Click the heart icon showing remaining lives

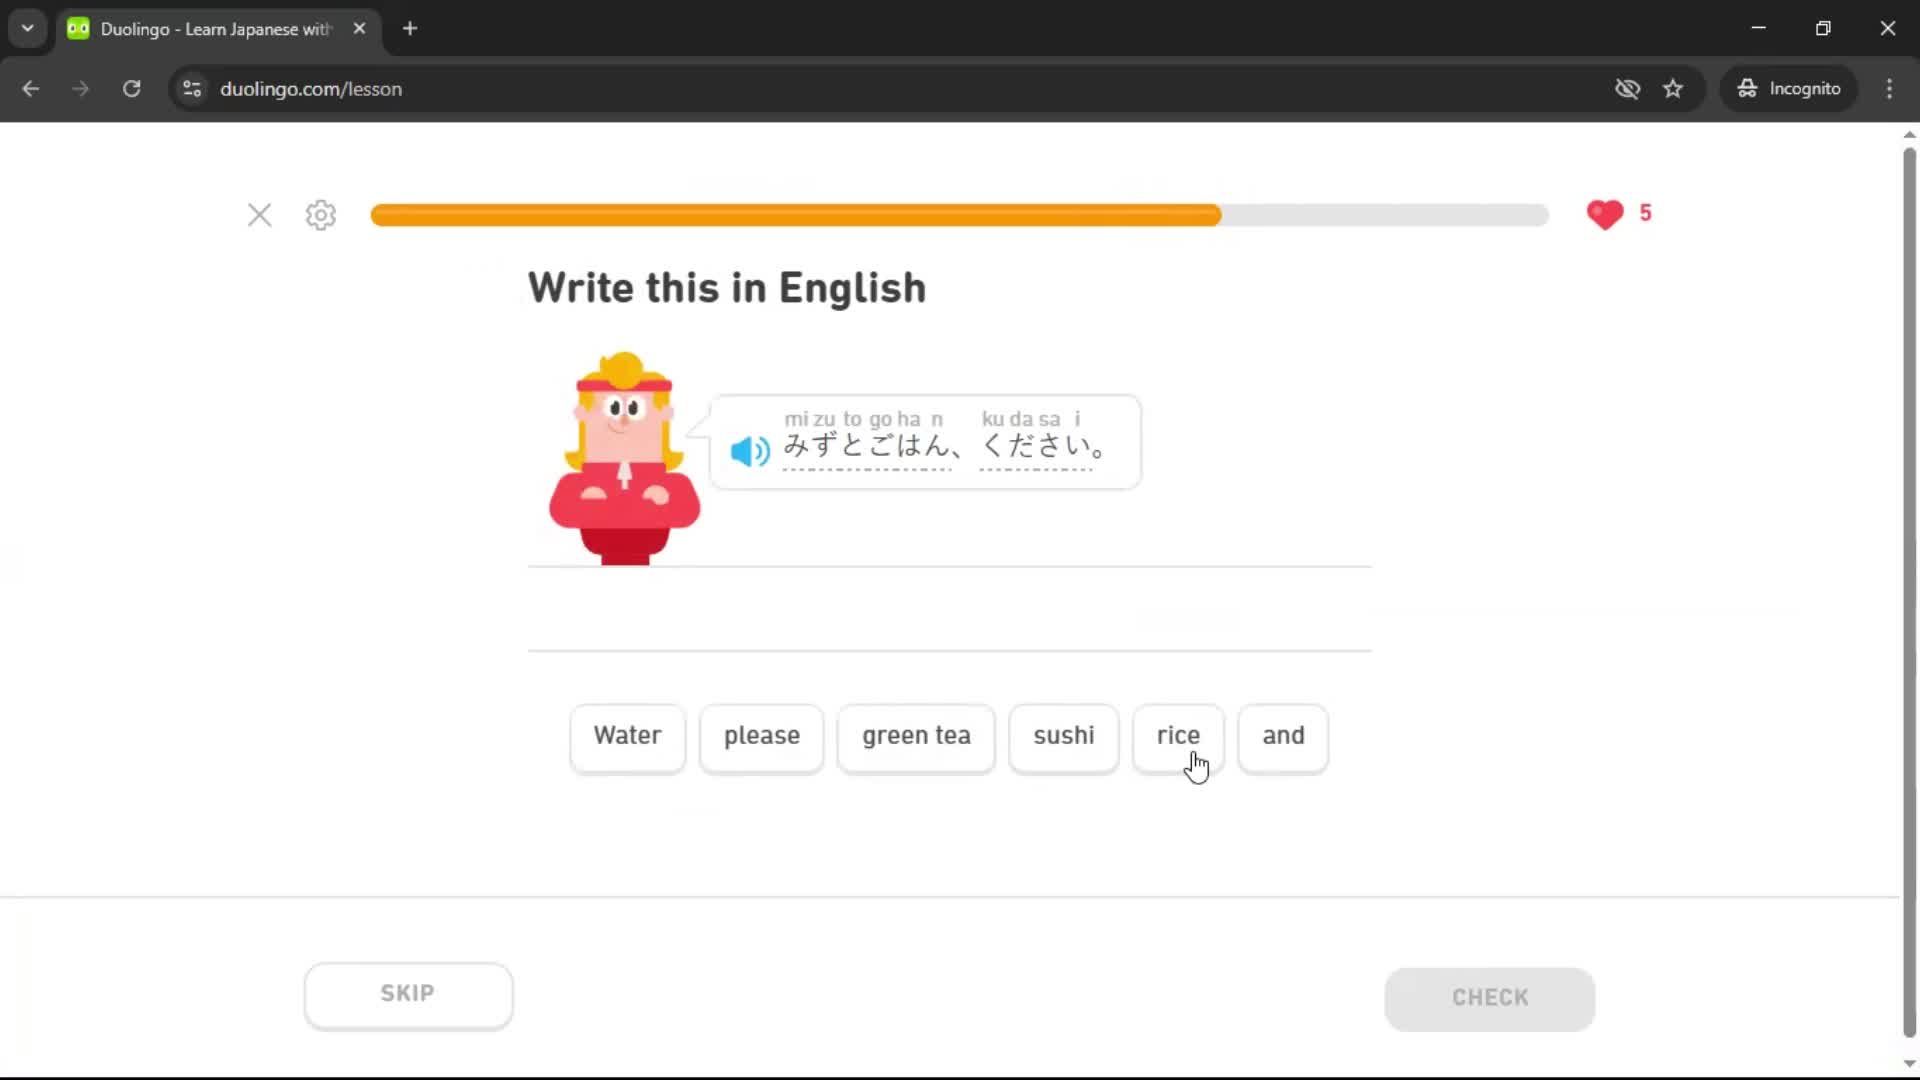1605,214
